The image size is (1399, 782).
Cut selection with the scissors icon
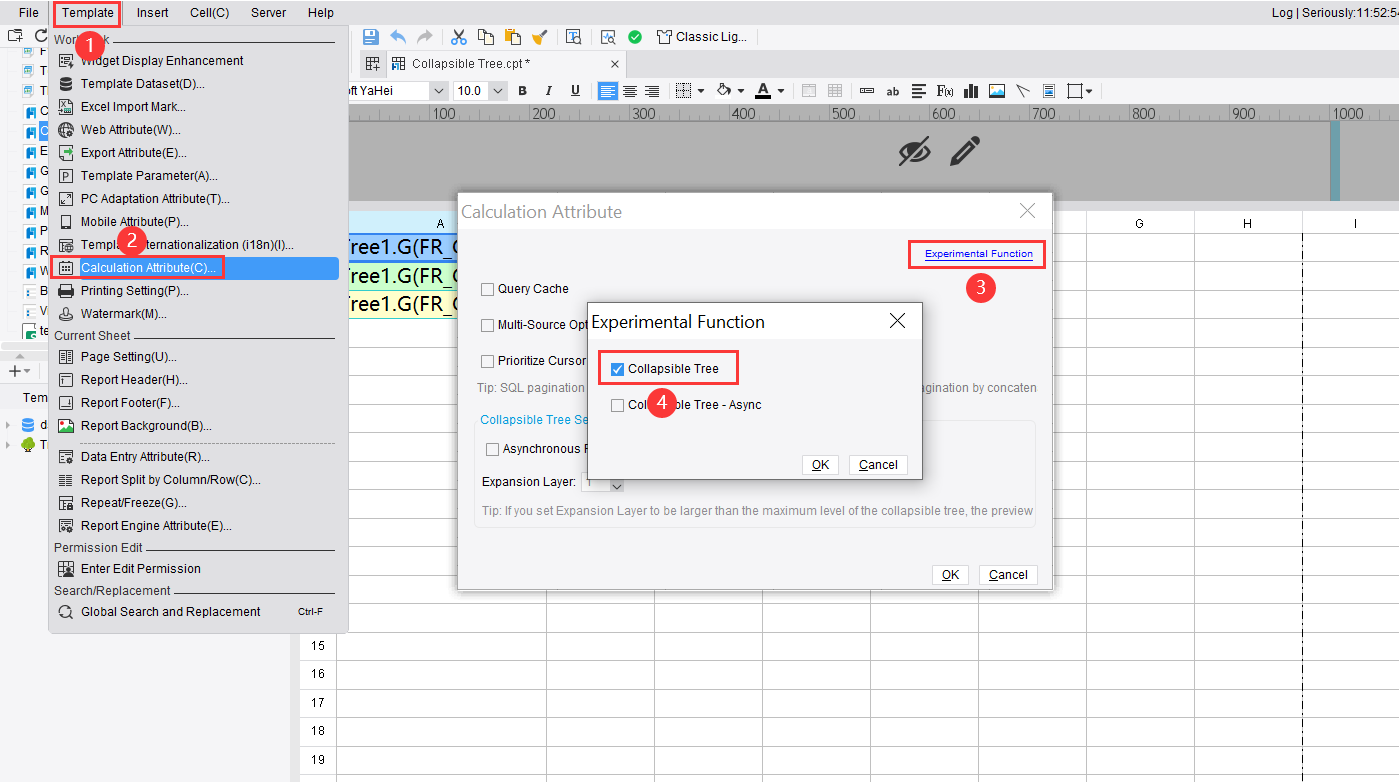458,36
